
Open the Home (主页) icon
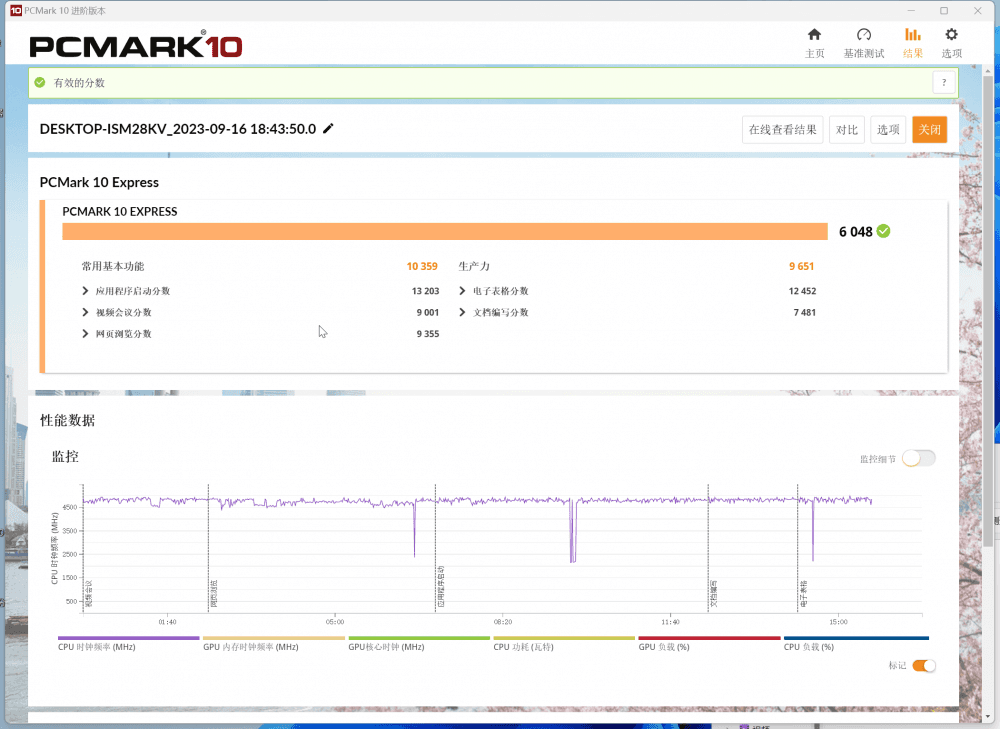[x=814, y=35]
